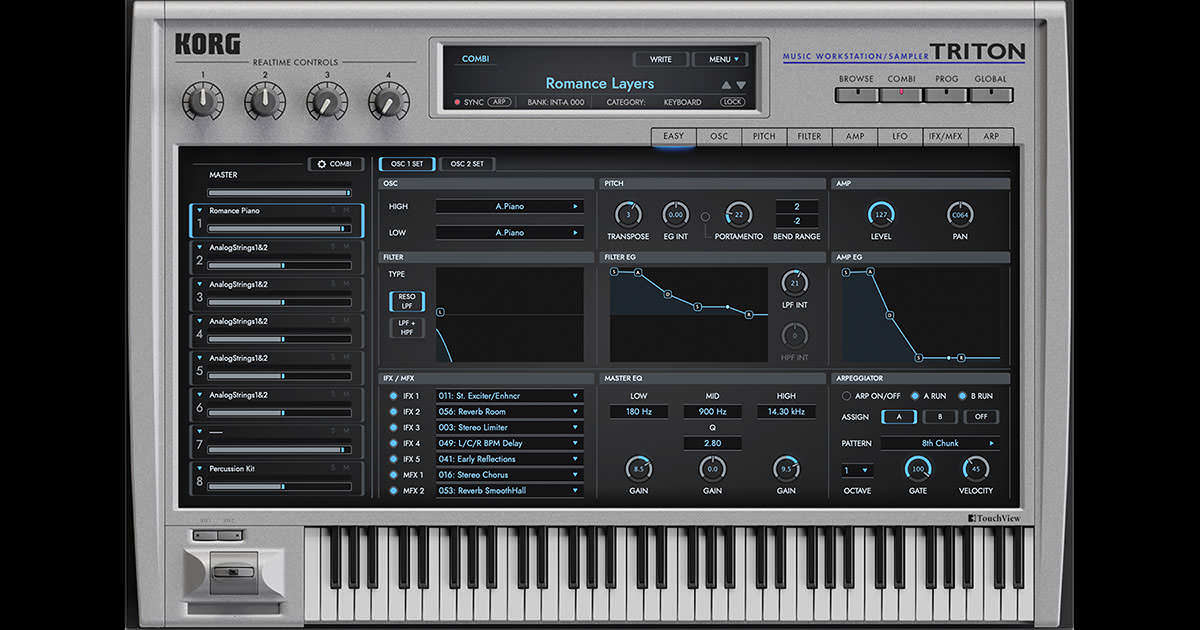Click the LPF INT knob

pos(795,283)
